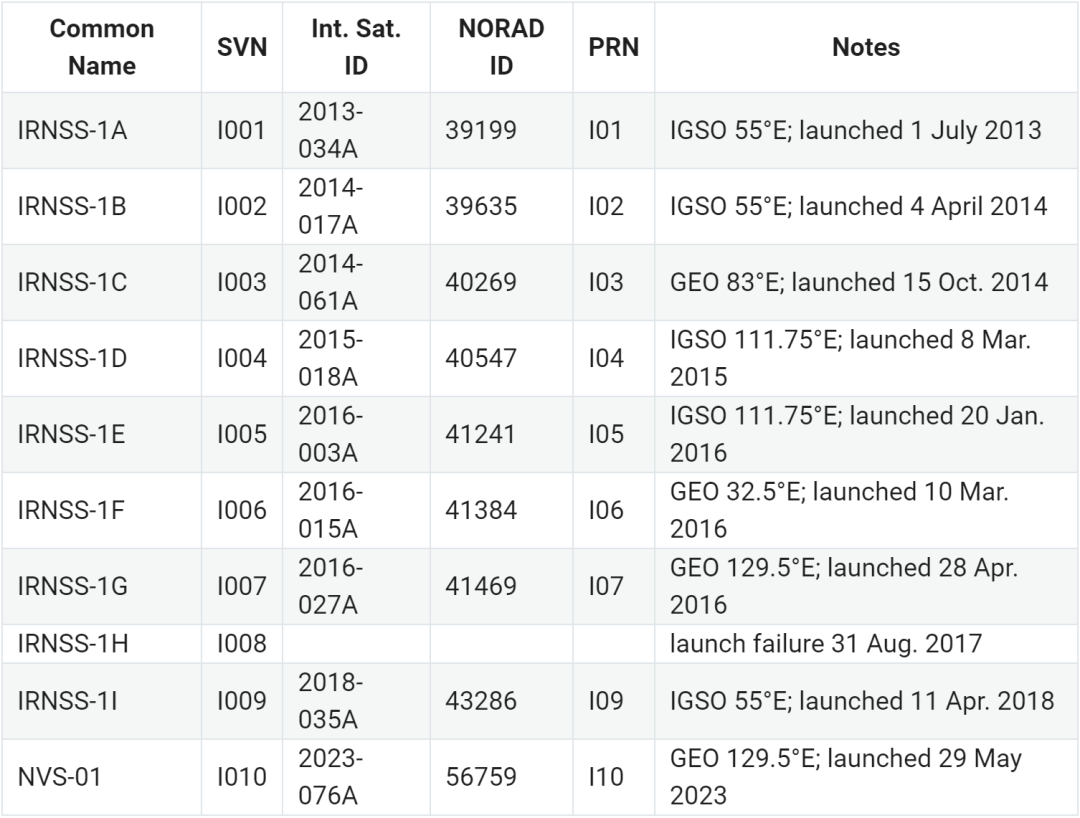Select NORAD ID 41384
This screenshot has height=818, width=1080.
coord(481,511)
